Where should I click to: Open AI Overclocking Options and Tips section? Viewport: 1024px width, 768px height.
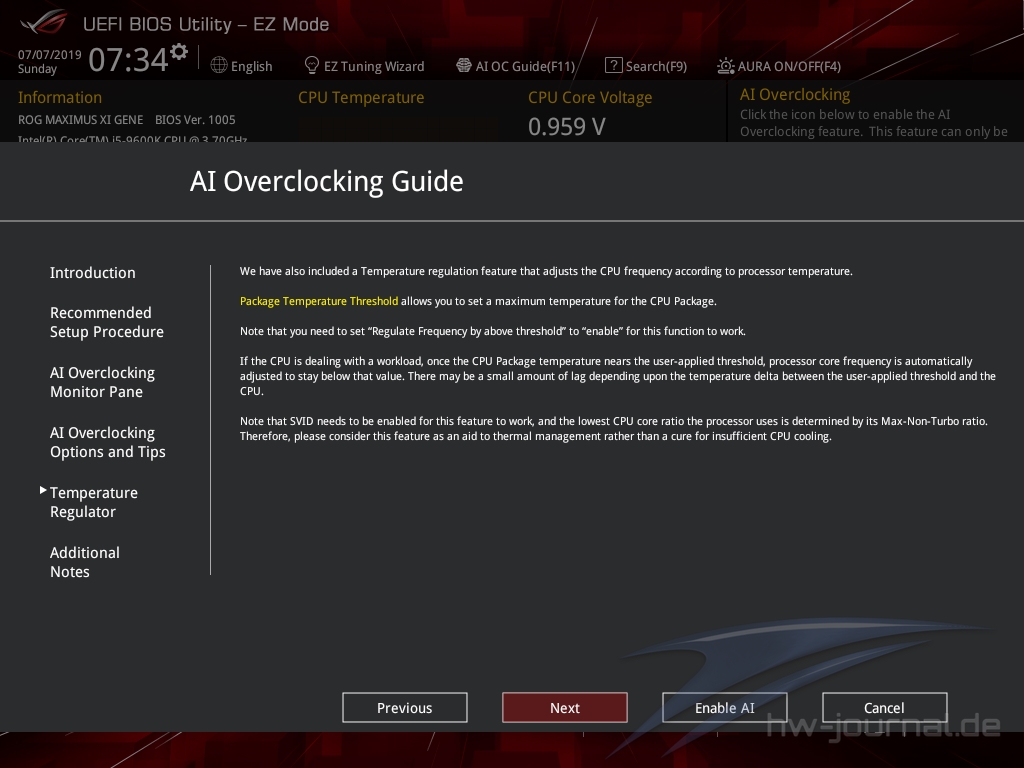(x=108, y=442)
